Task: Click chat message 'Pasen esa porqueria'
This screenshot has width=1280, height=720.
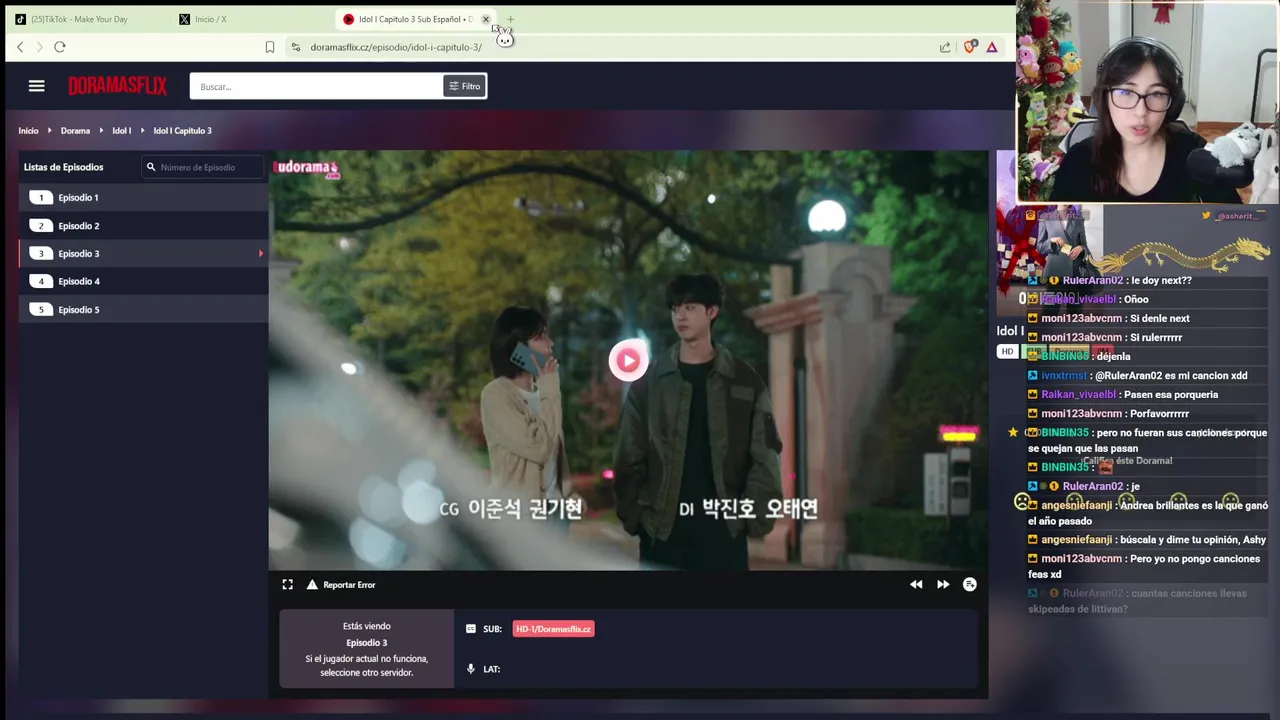Action: pyautogui.click(x=1171, y=394)
